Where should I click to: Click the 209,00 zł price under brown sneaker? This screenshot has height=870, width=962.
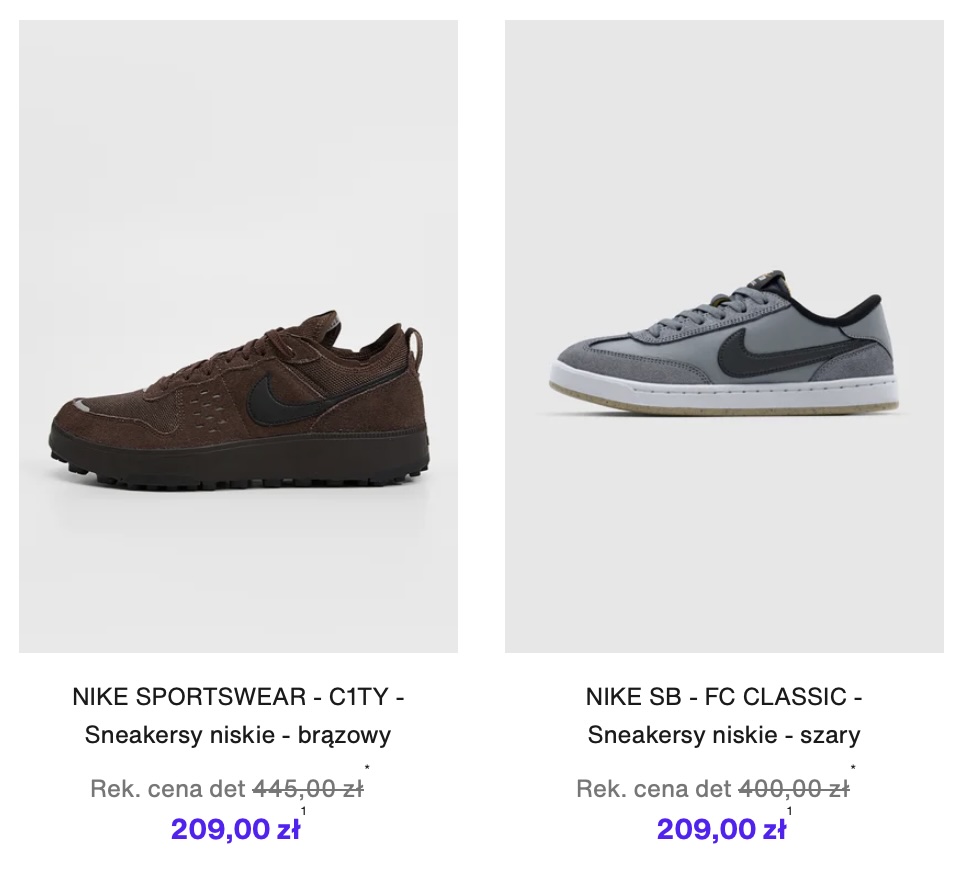click(x=235, y=829)
